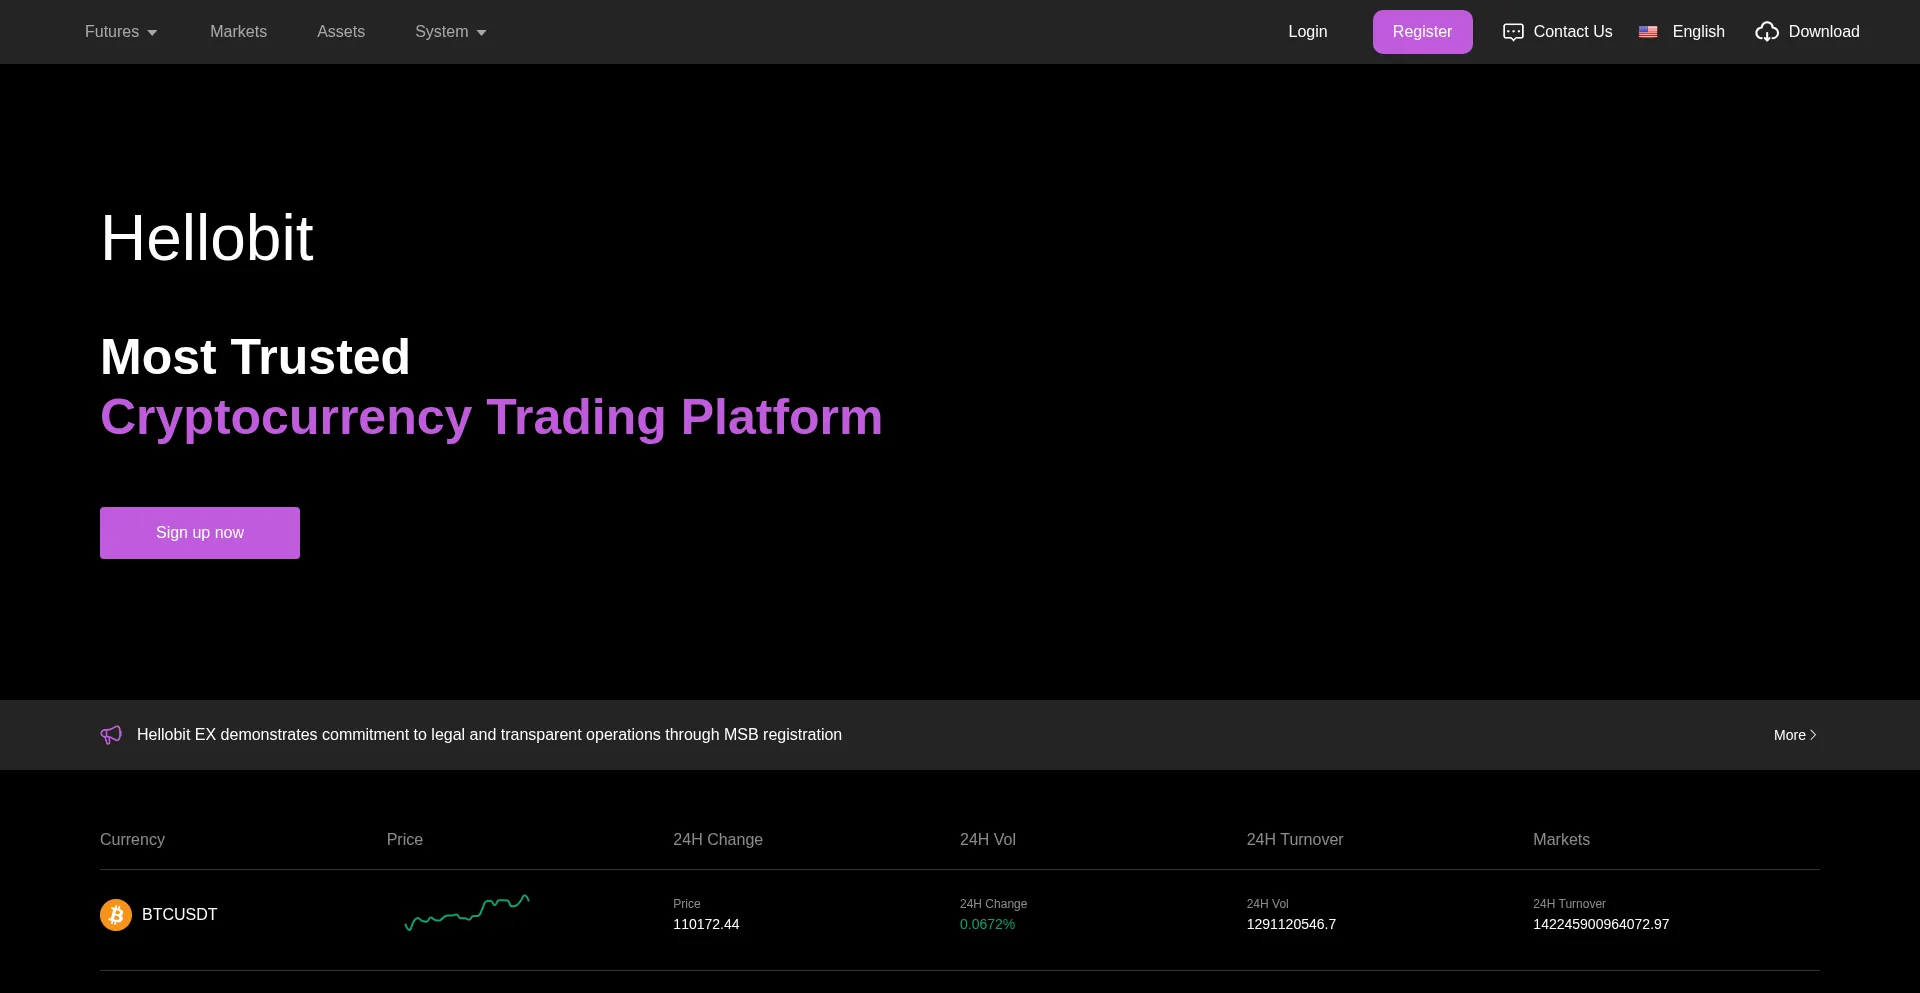Open the English language selector
Viewport: 1920px width, 993px height.
coord(1698,32)
